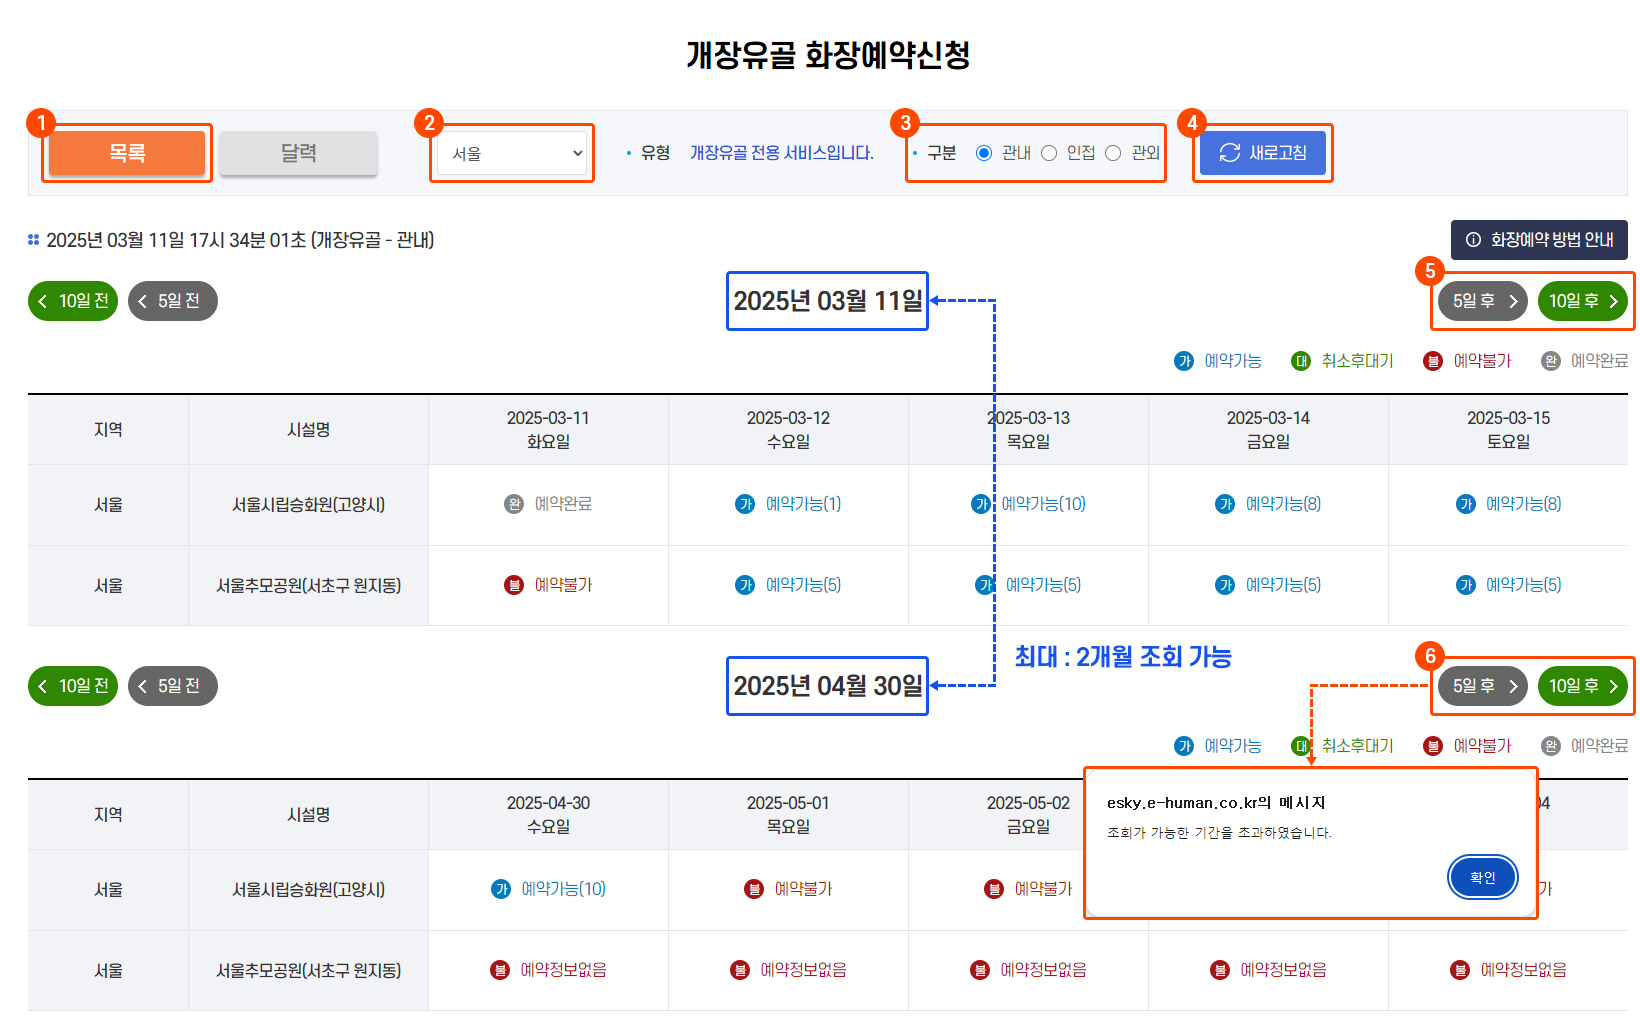Confirm the alert with 확인 button
1640x1031 pixels.
tap(1483, 878)
